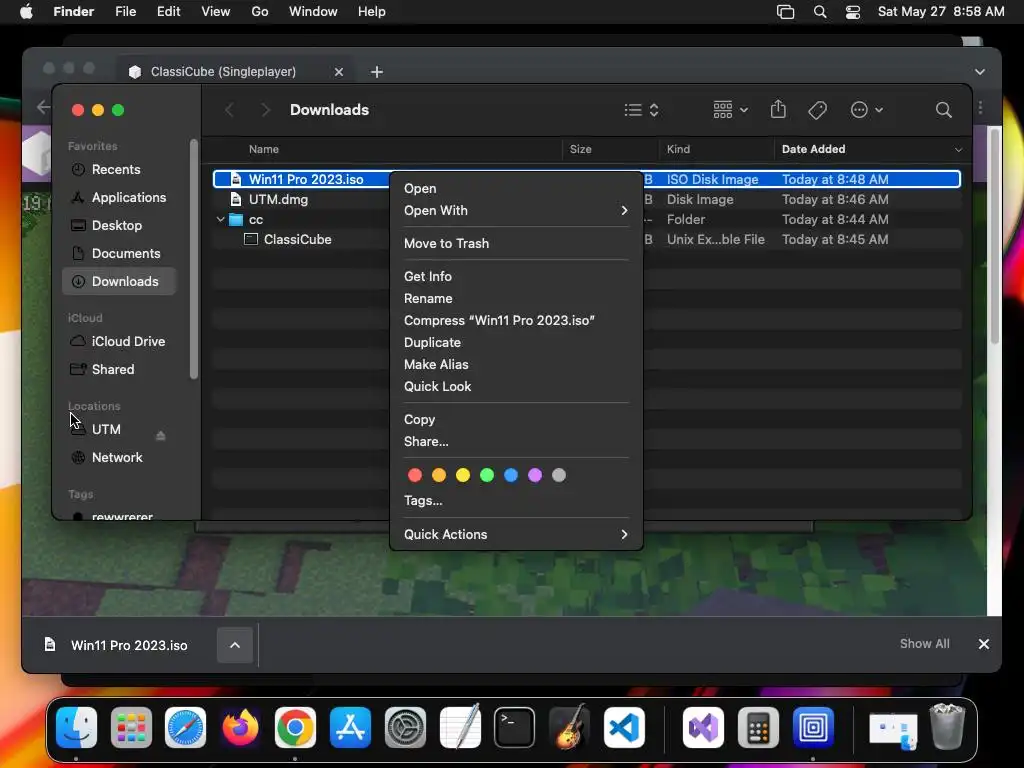The width and height of the screenshot is (1024, 768).
Task: Open System Settings gear in the Dock
Action: (405, 727)
